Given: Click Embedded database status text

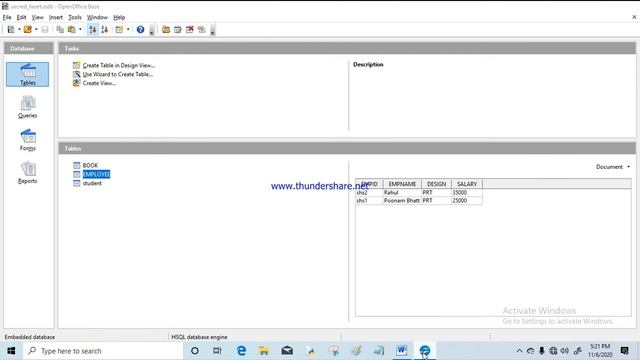Looking at the screenshot, I should pyautogui.click(x=29, y=337).
